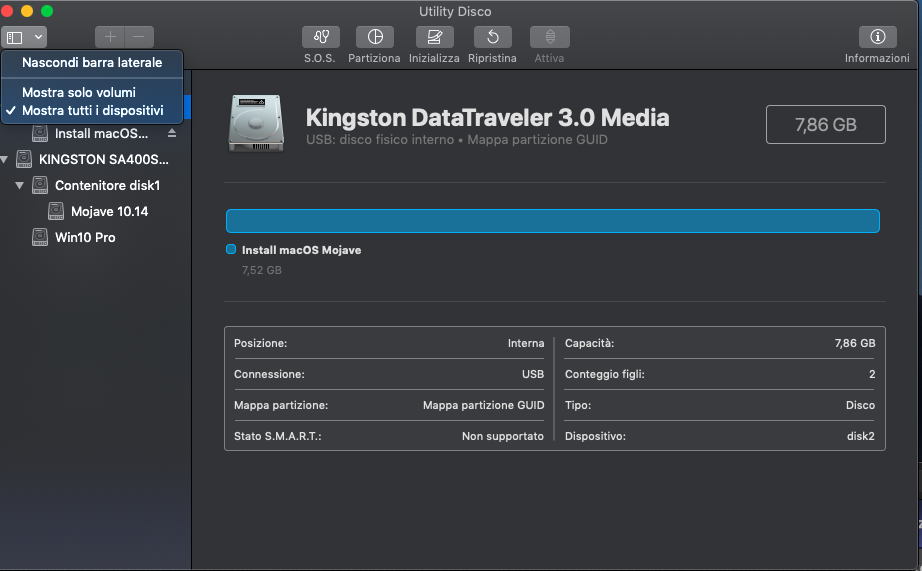
Task: Eject the Install macOS volume
Action: tap(172, 133)
